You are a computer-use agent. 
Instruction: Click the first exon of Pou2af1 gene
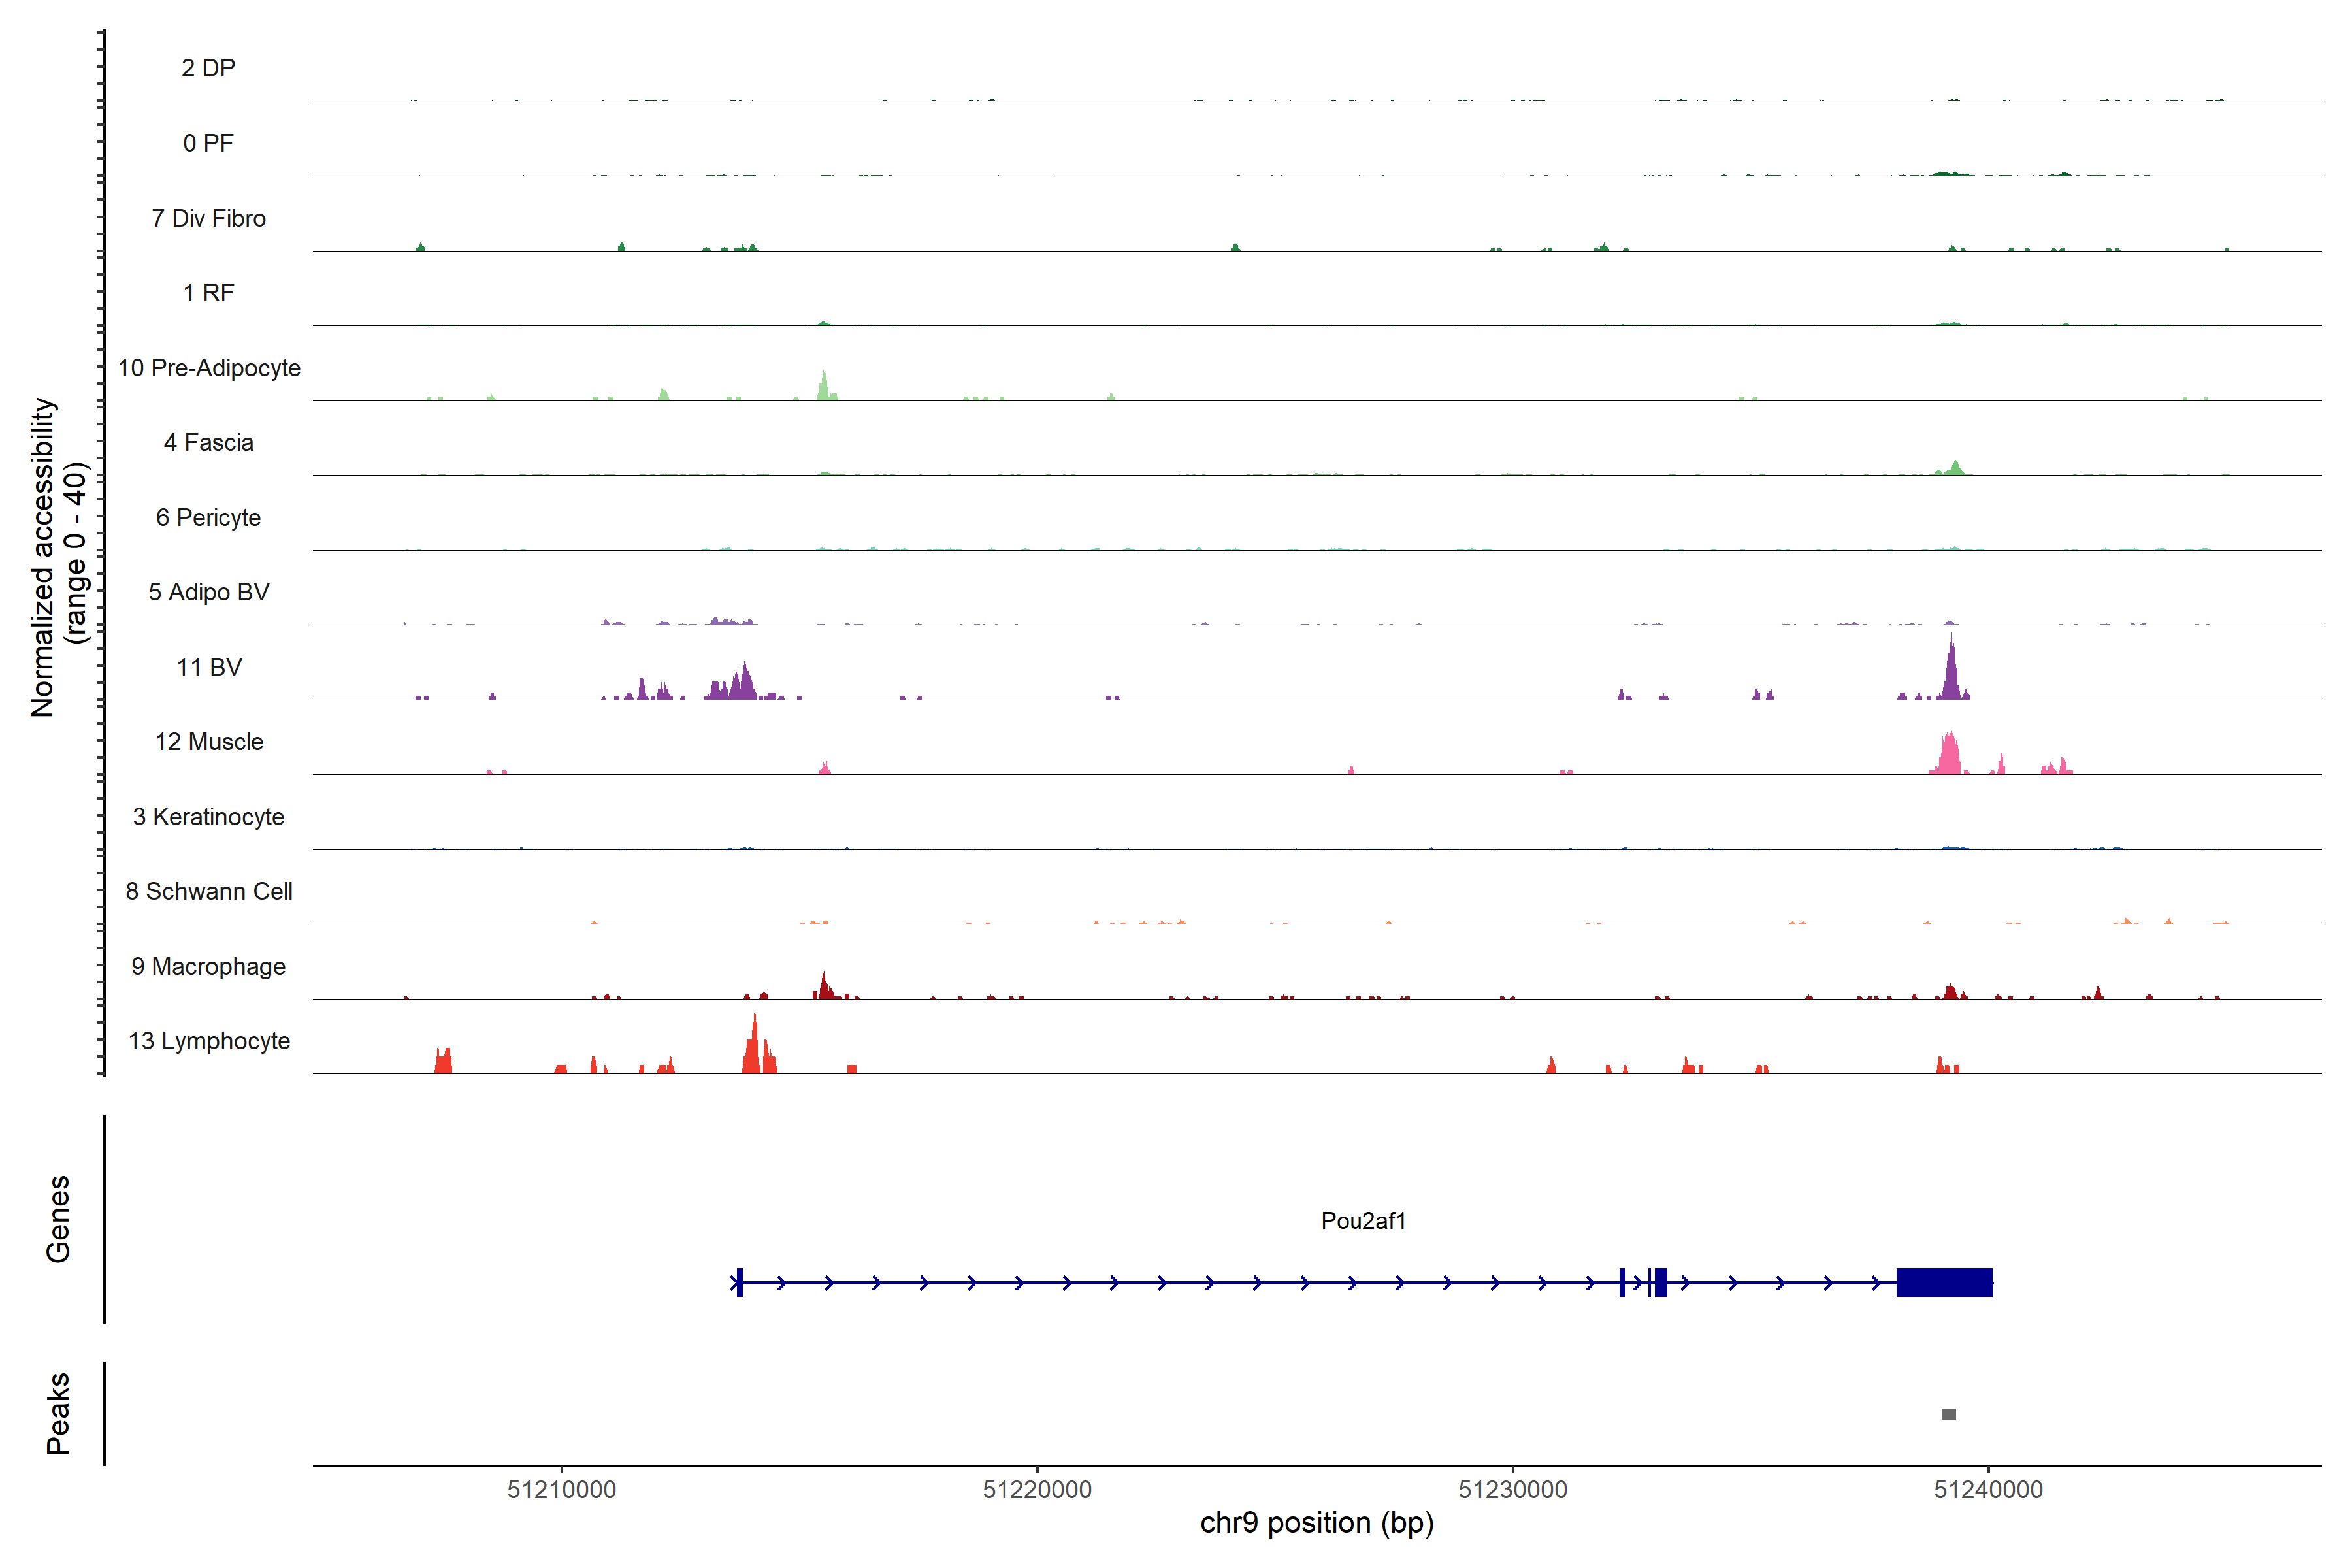tap(739, 1282)
